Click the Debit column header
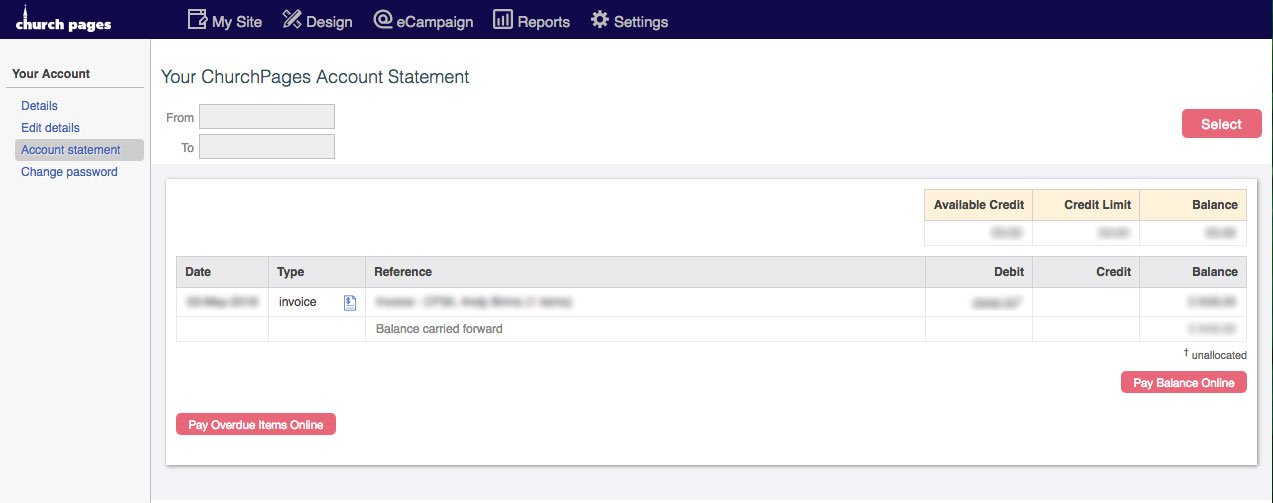 [x=979, y=272]
